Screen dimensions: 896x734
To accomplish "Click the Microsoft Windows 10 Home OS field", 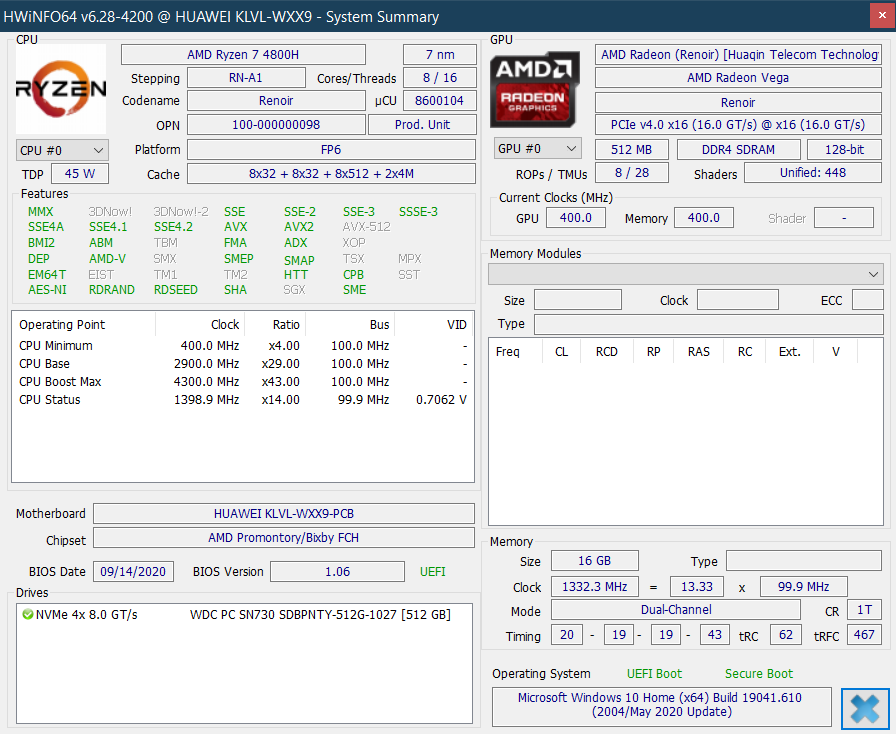I will 662,705.
